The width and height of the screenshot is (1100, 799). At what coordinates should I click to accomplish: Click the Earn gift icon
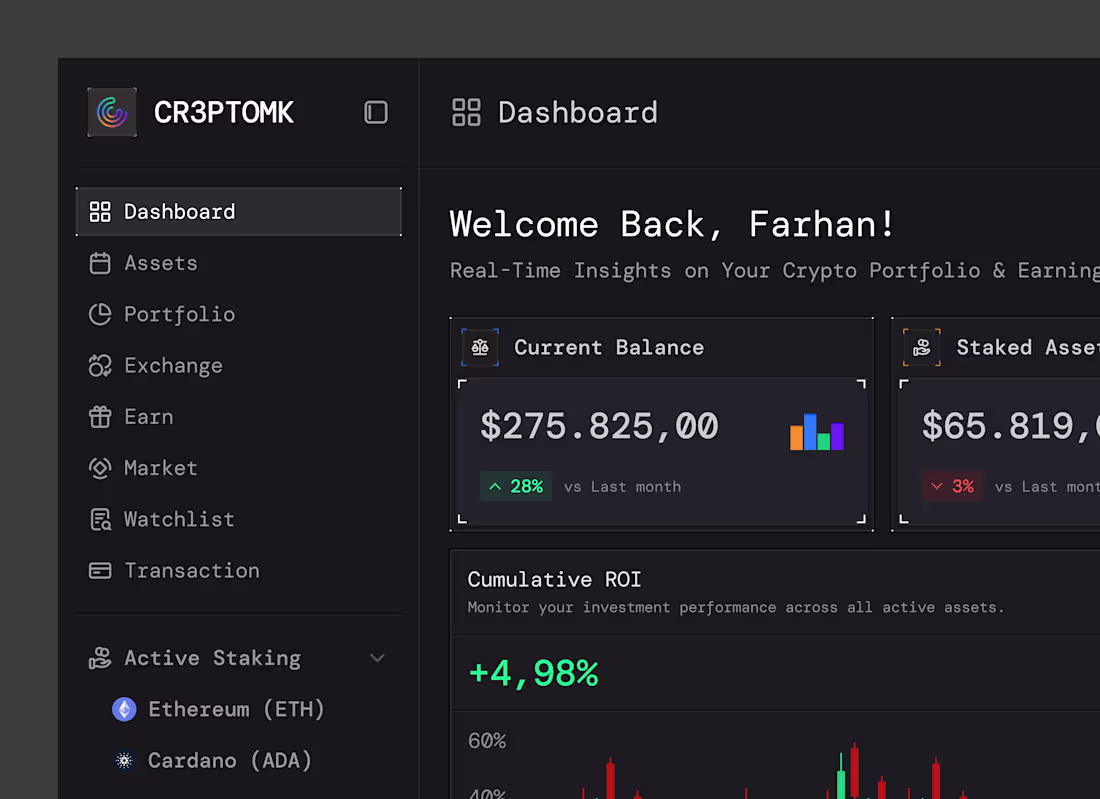99,416
